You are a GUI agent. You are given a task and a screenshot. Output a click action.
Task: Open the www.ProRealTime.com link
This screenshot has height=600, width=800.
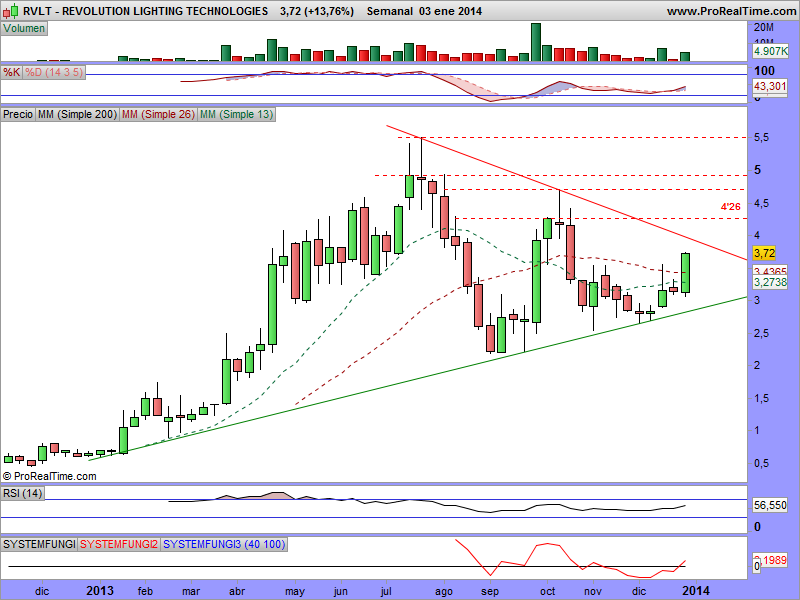pyautogui.click(x=731, y=11)
